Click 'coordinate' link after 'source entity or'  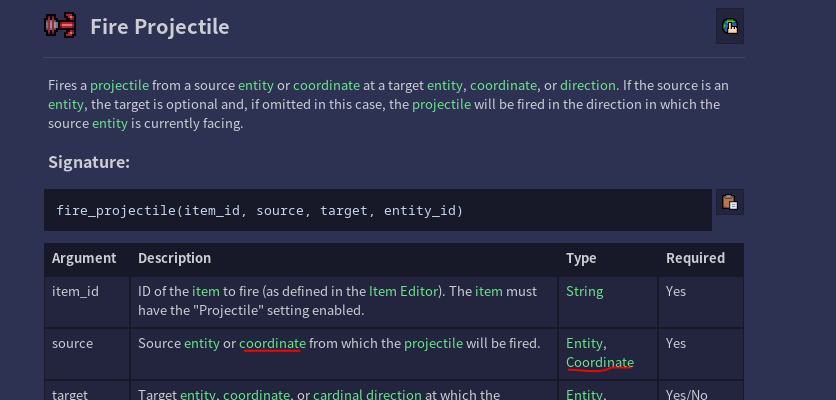click(x=326, y=85)
